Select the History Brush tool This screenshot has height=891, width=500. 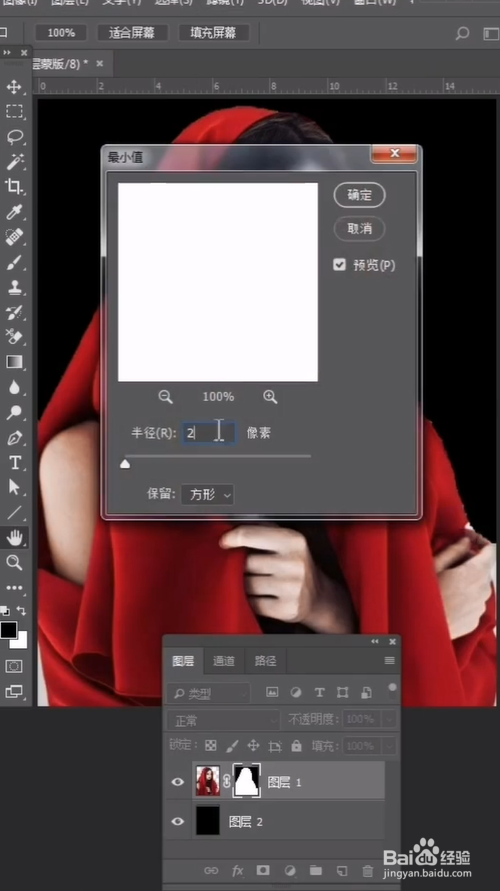click(14, 312)
